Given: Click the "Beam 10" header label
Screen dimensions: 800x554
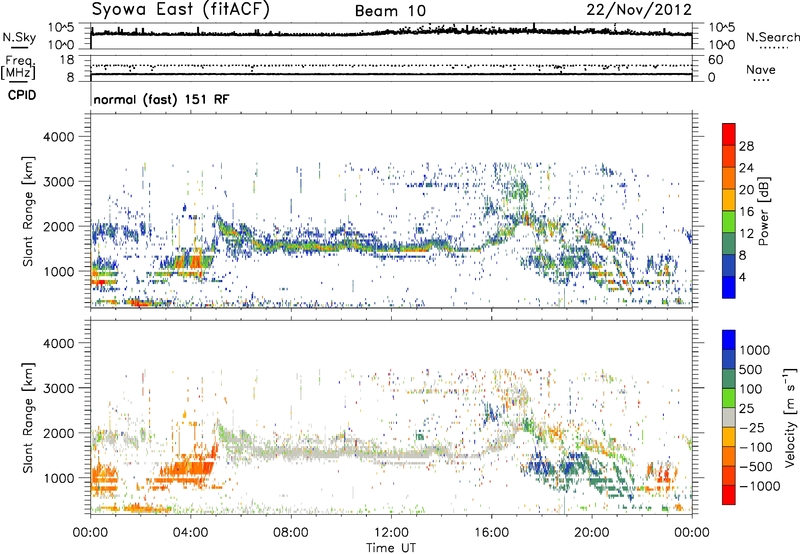Looking at the screenshot, I should [390, 11].
